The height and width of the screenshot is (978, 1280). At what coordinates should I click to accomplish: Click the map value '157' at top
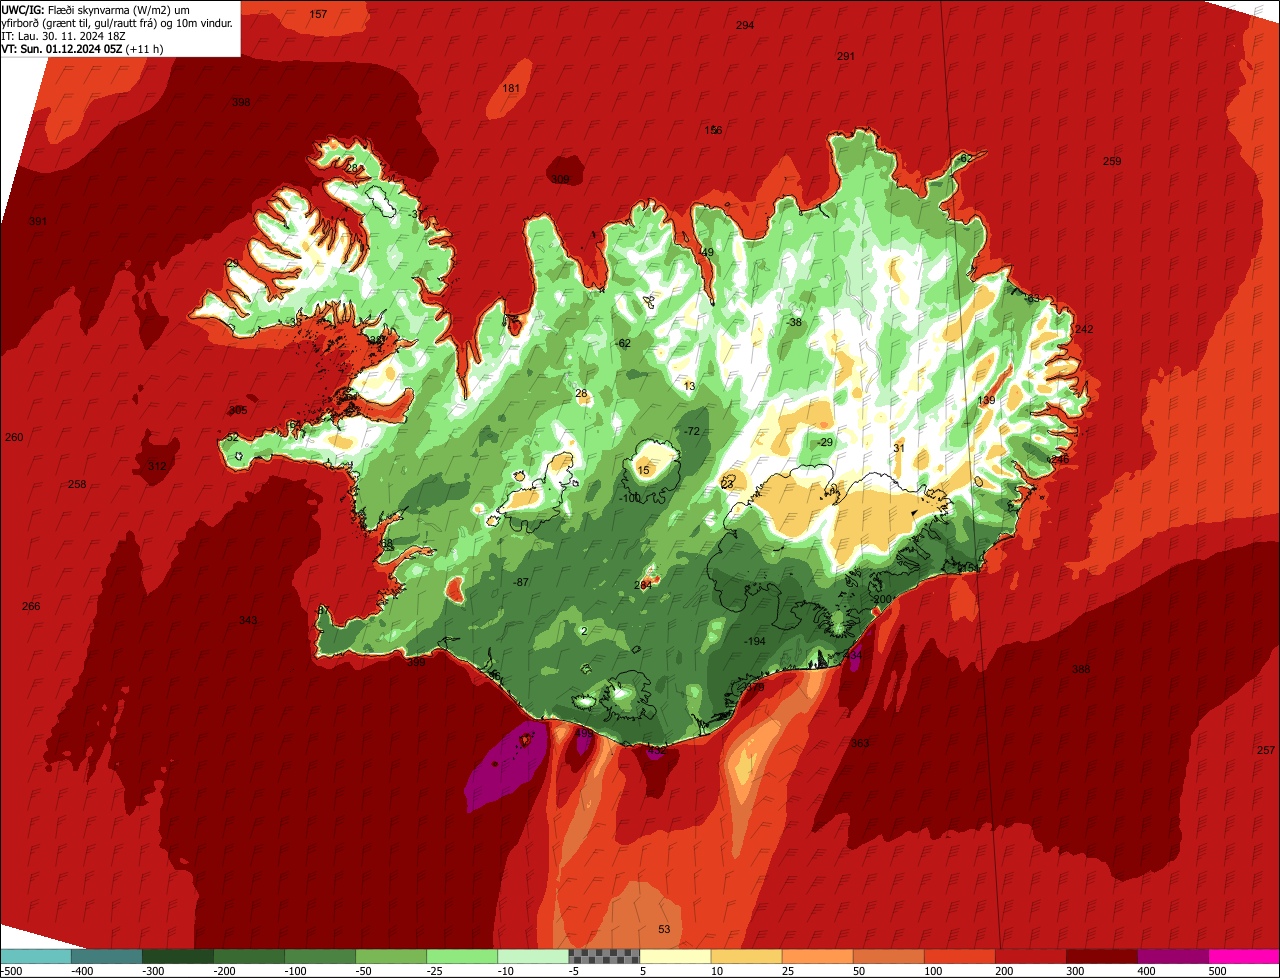coord(318,14)
